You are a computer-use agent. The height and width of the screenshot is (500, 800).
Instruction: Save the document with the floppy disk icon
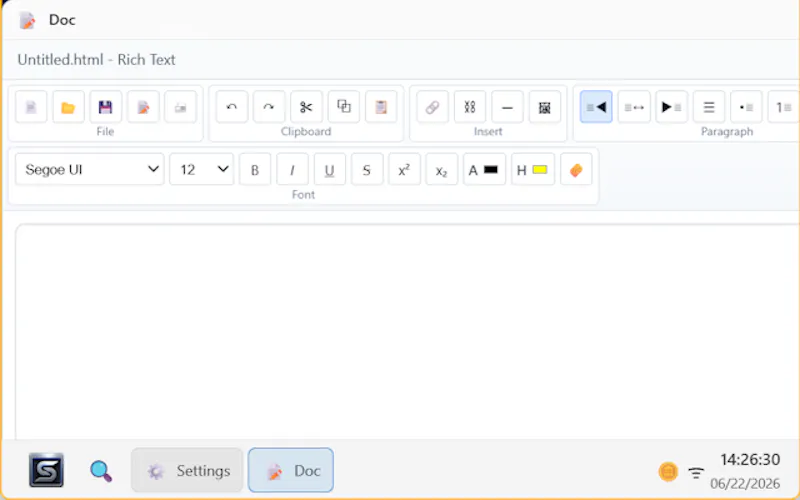click(x=106, y=107)
